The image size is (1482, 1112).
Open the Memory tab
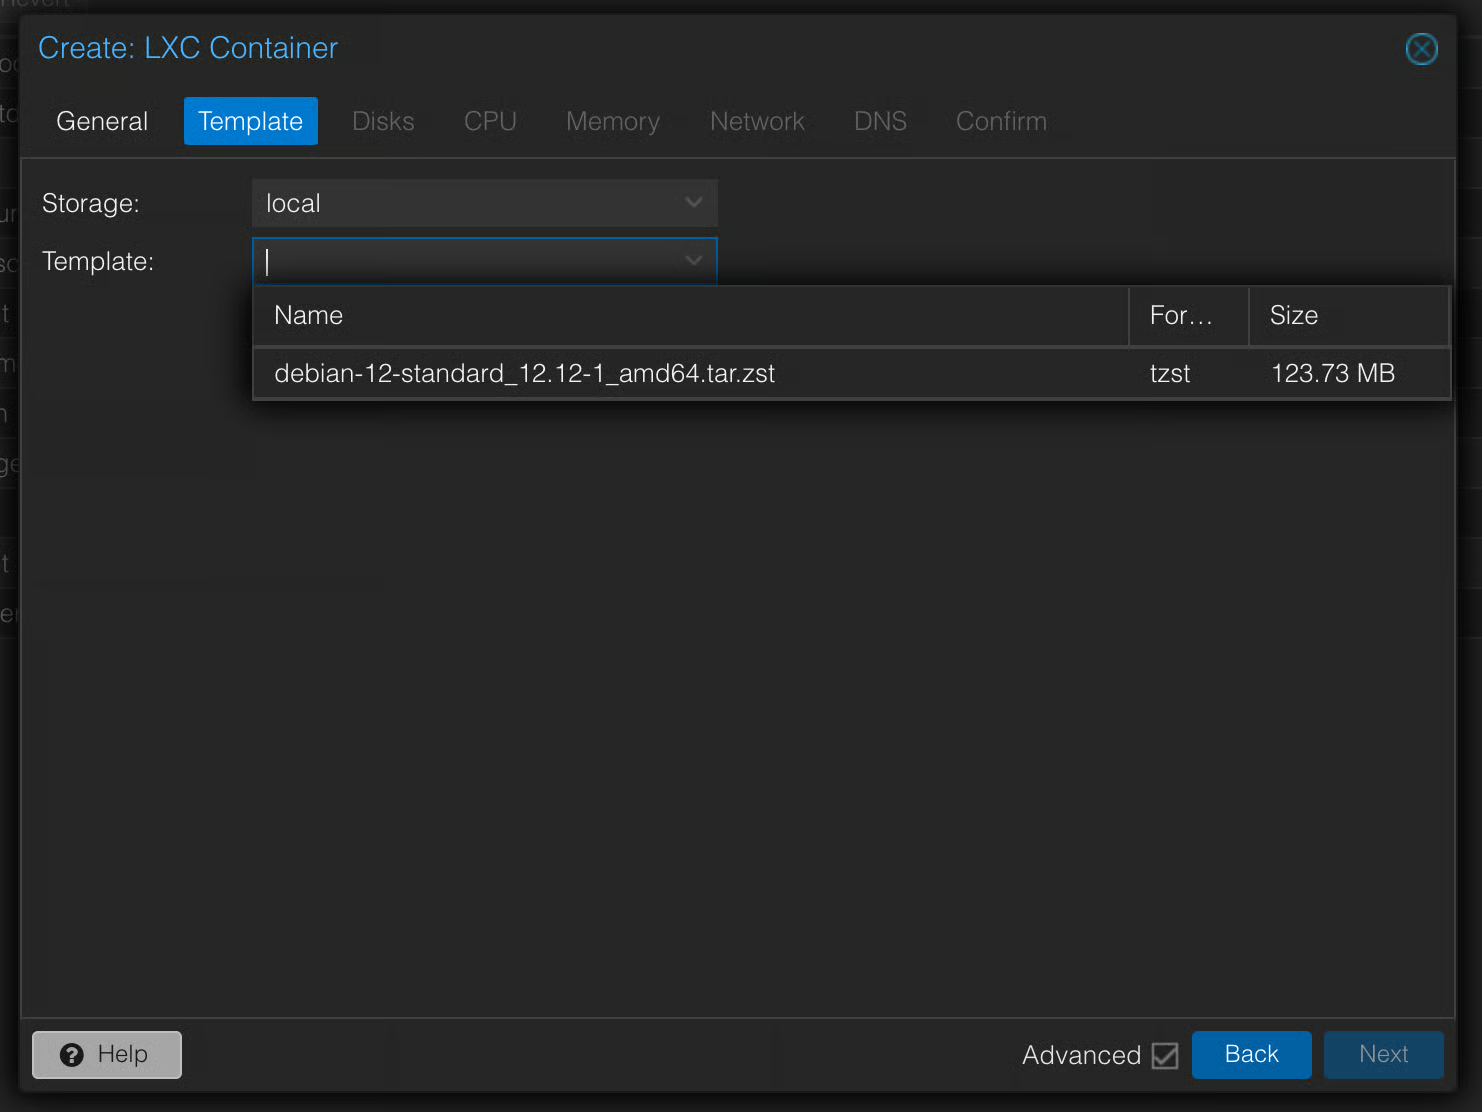(x=613, y=121)
